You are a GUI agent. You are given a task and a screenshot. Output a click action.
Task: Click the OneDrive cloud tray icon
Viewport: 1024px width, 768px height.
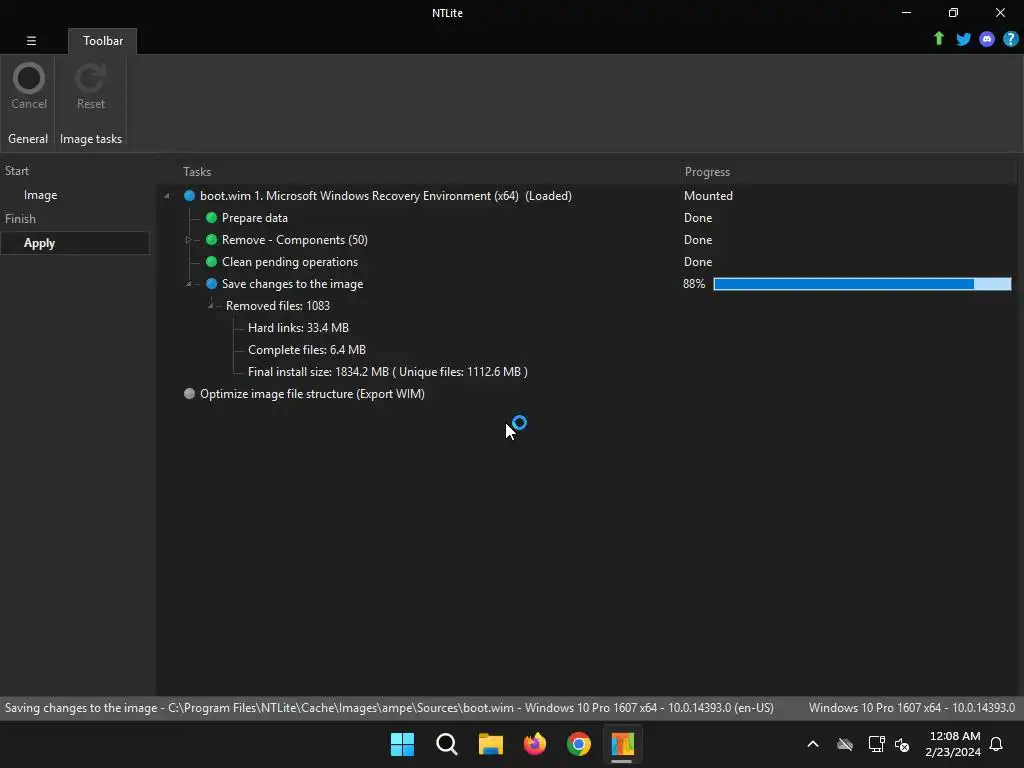[845, 744]
